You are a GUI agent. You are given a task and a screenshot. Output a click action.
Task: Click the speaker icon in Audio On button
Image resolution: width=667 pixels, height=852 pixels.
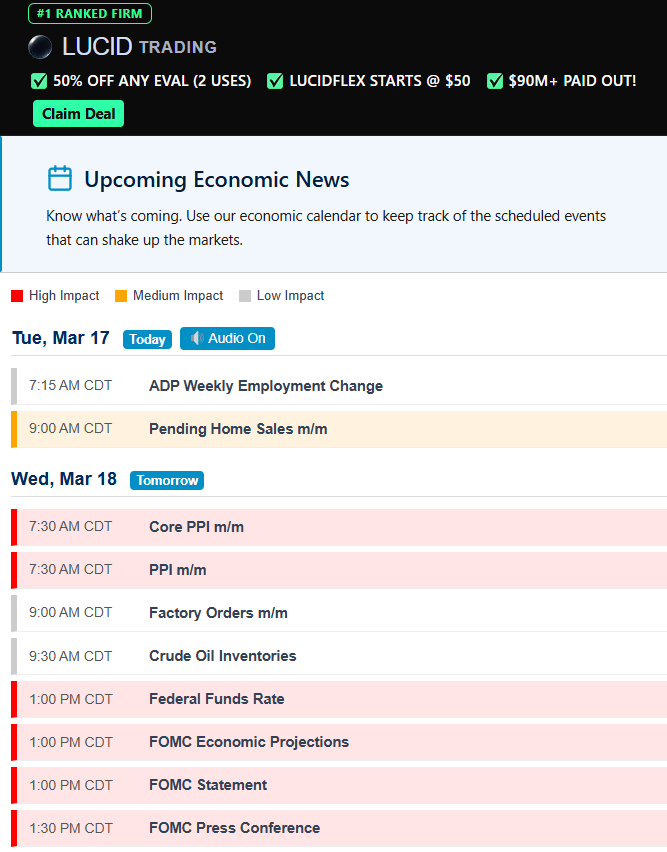197,338
